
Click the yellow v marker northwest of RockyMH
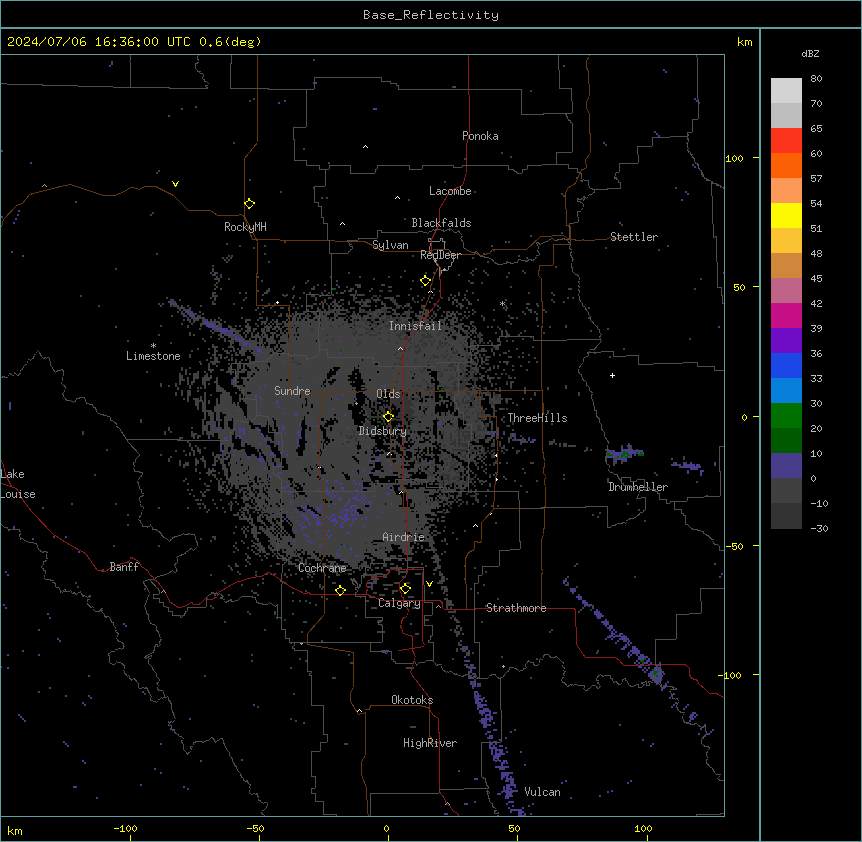(x=175, y=184)
